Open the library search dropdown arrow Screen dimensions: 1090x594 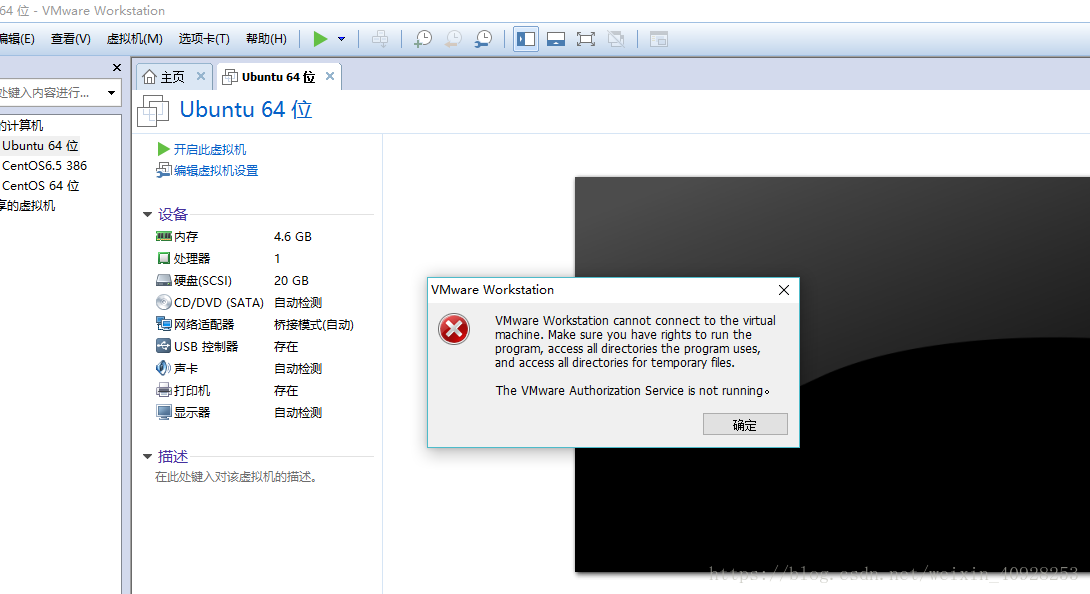(x=111, y=93)
